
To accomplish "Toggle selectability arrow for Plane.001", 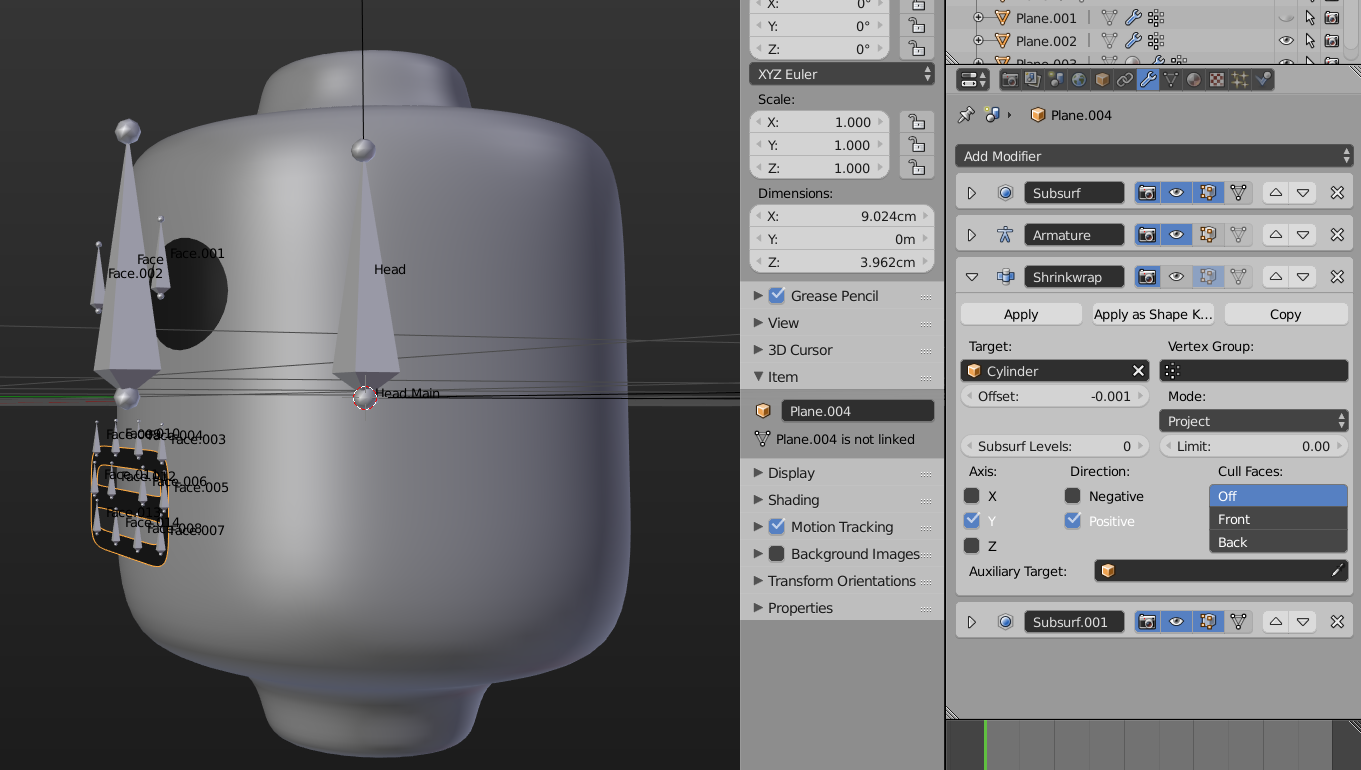I will click(x=1310, y=18).
